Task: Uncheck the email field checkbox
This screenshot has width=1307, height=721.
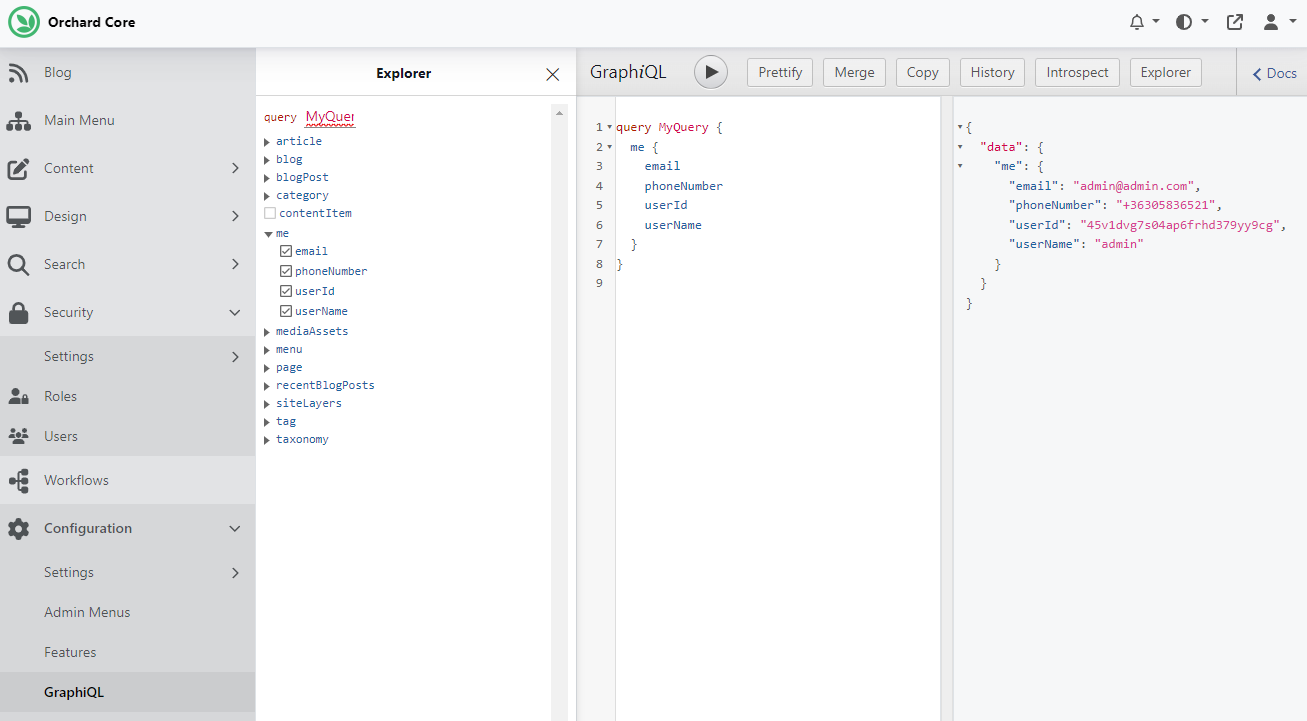Action: click(x=286, y=251)
